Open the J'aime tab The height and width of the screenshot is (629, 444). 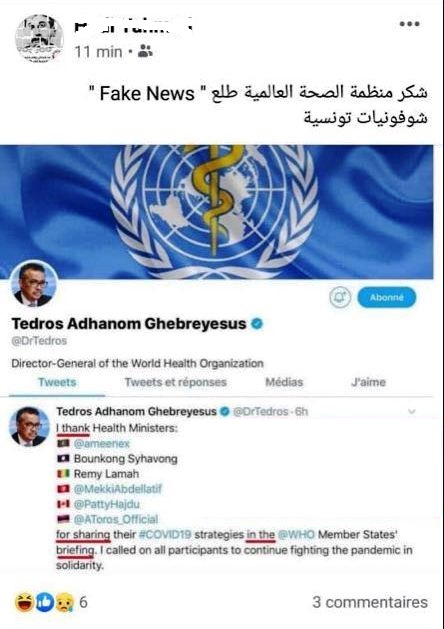pos(368,382)
